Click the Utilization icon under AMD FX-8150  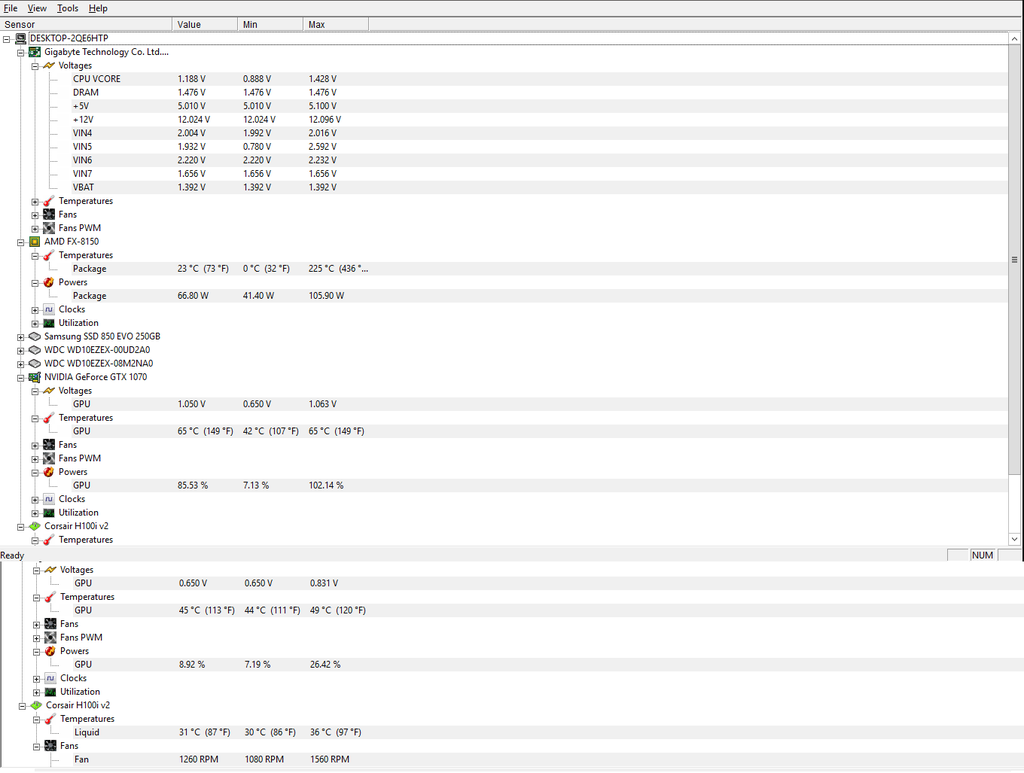[x=49, y=323]
